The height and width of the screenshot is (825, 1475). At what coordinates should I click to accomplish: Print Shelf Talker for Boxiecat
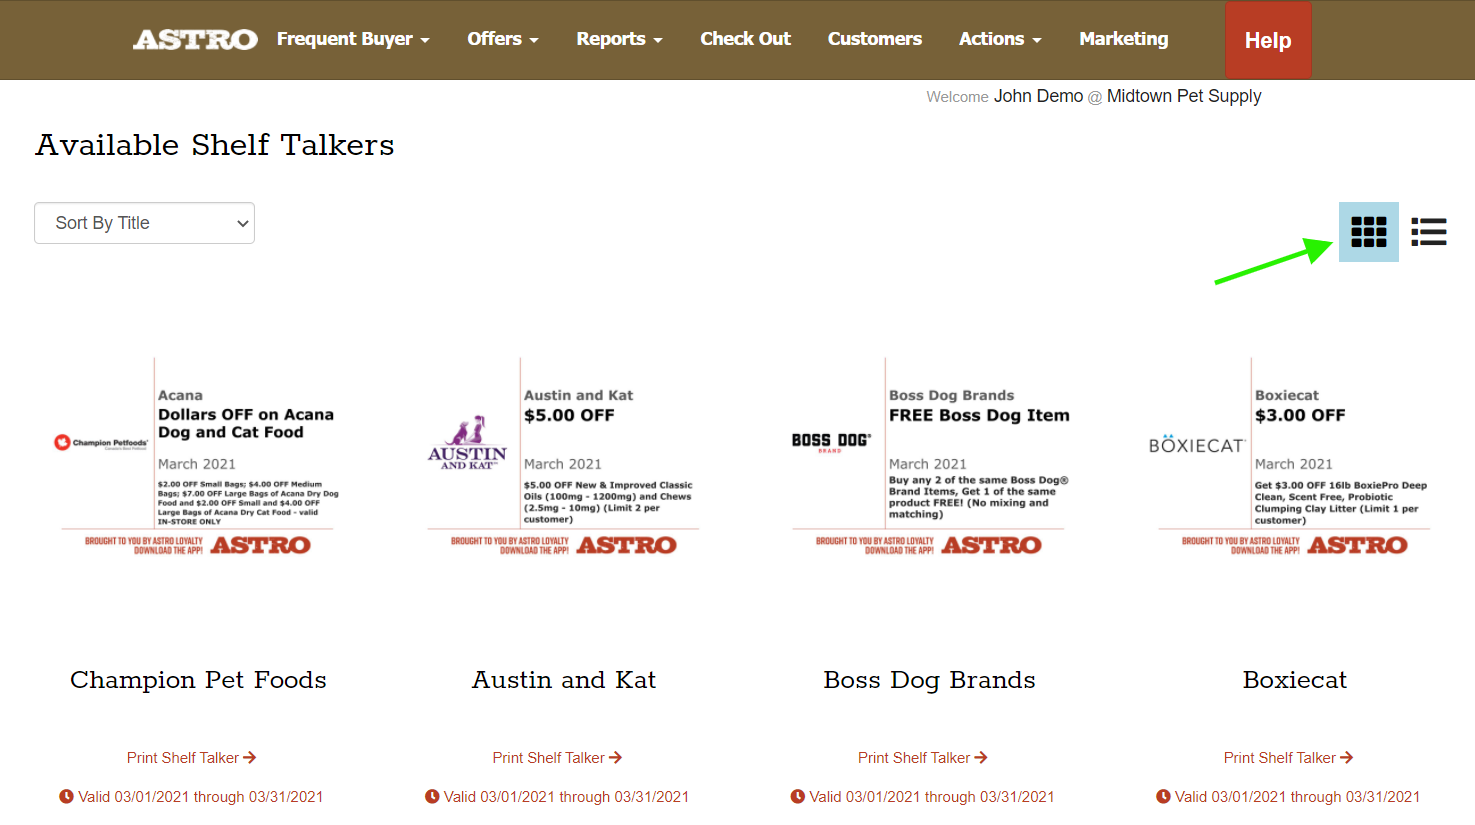(x=1289, y=758)
